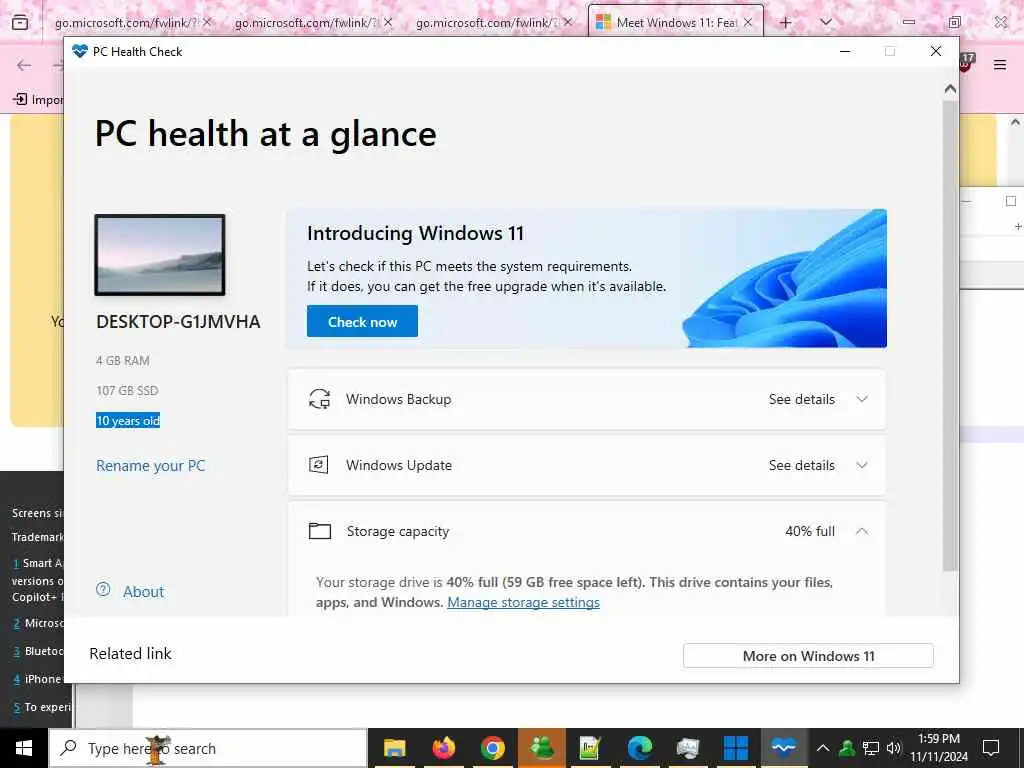Click browser back arrow behind the dialog
The height and width of the screenshot is (768, 1024).
point(24,65)
